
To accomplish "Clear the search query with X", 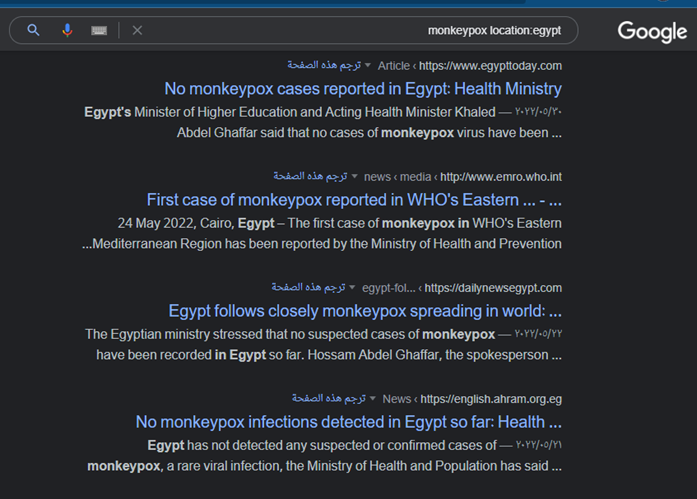I will tap(137, 30).
